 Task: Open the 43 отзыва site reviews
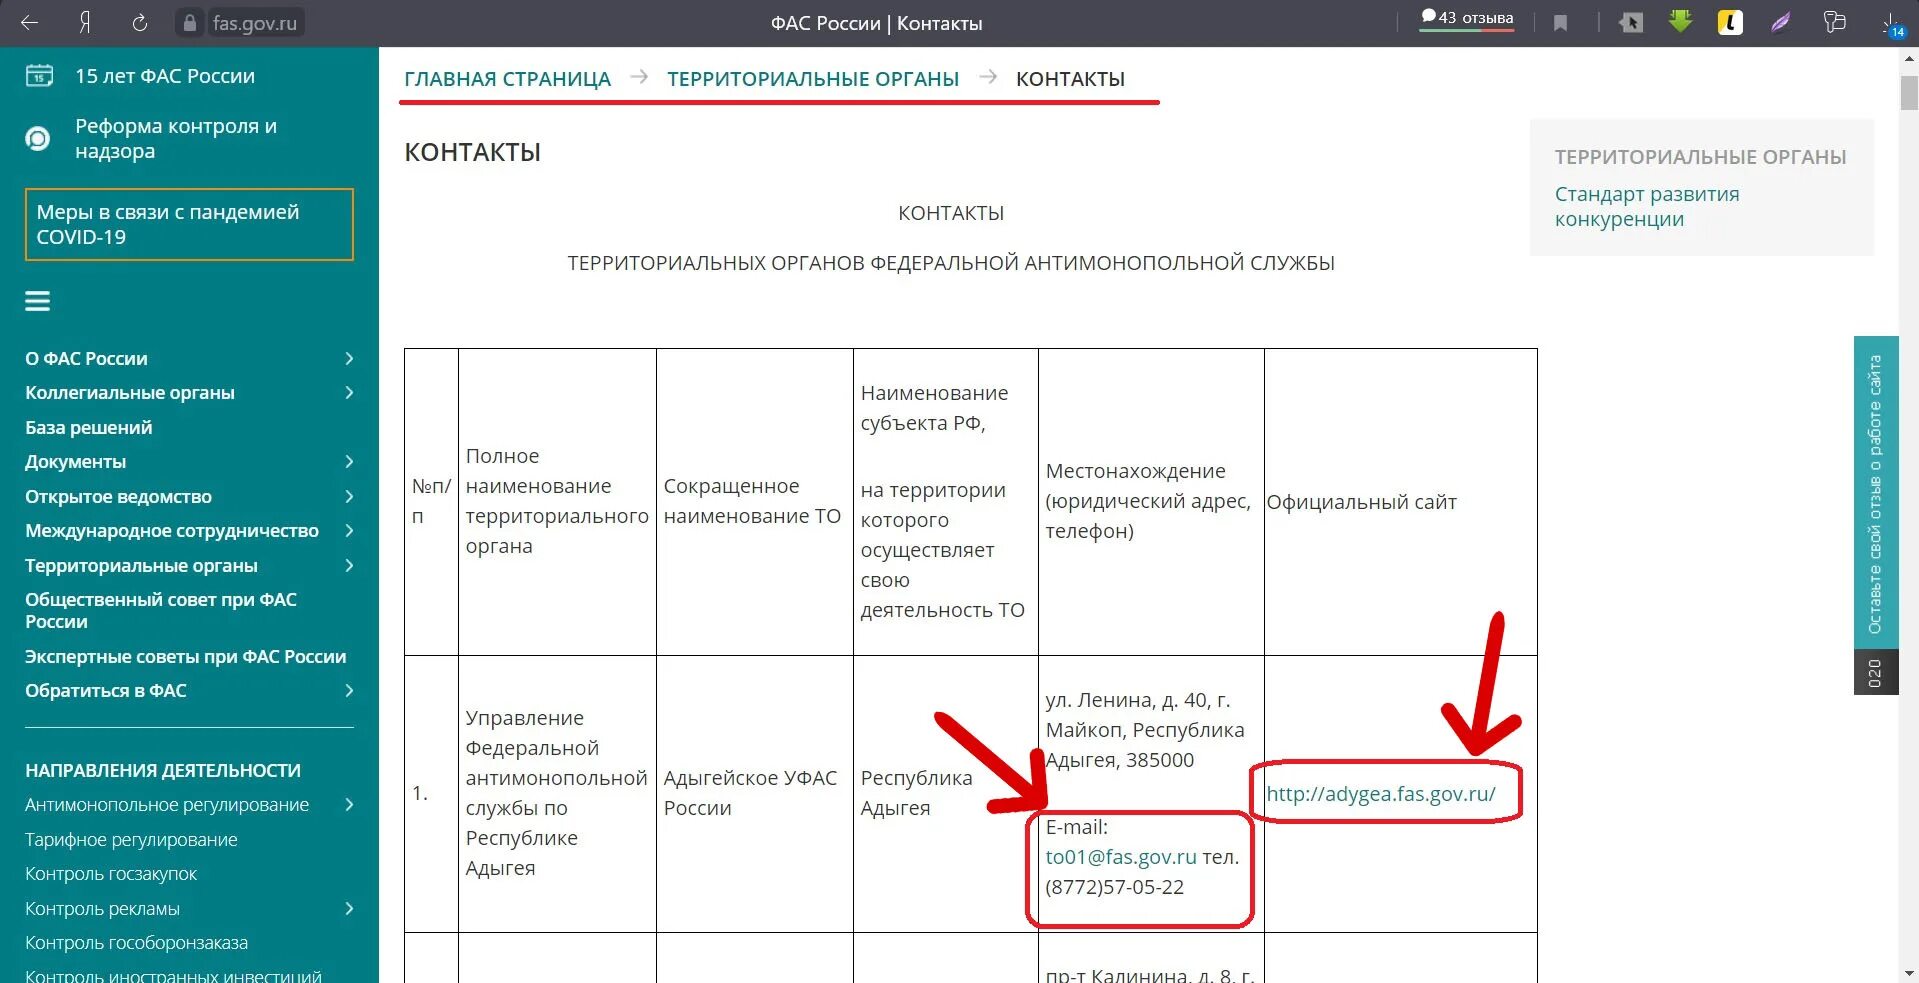click(x=1467, y=19)
